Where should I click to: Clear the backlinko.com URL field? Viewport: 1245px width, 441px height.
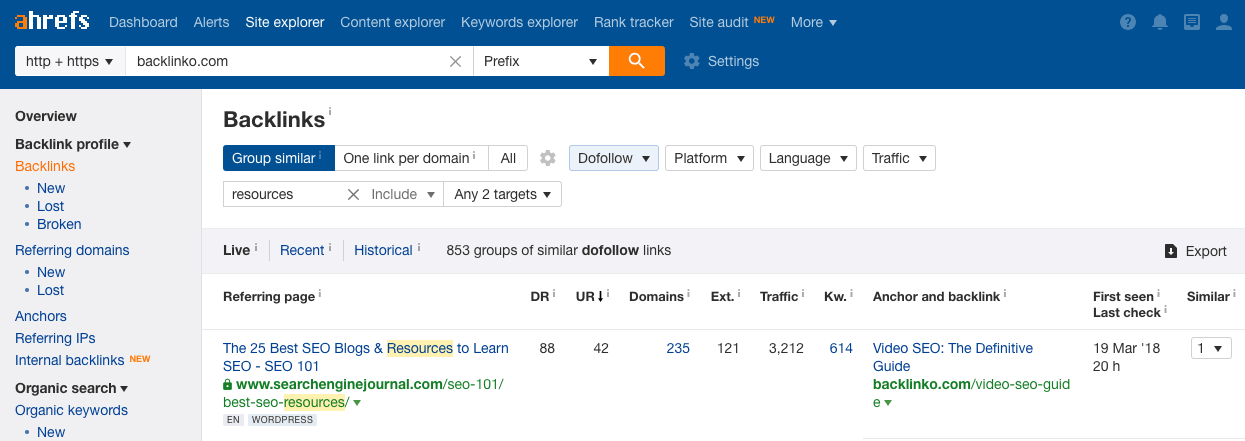[x=455, y=61]
